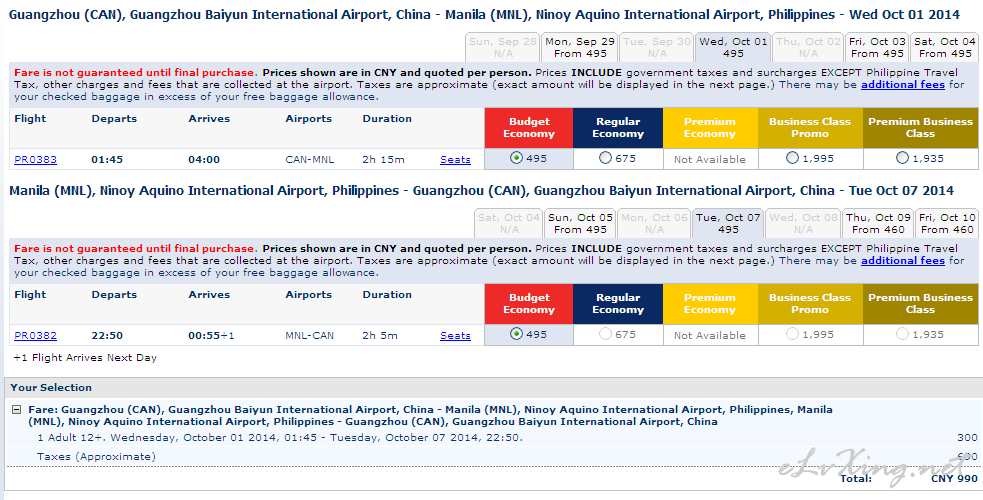The image size is (983, 500).
Task: Select Regular Economy 675 for PR0383
Action: point(605,158)
